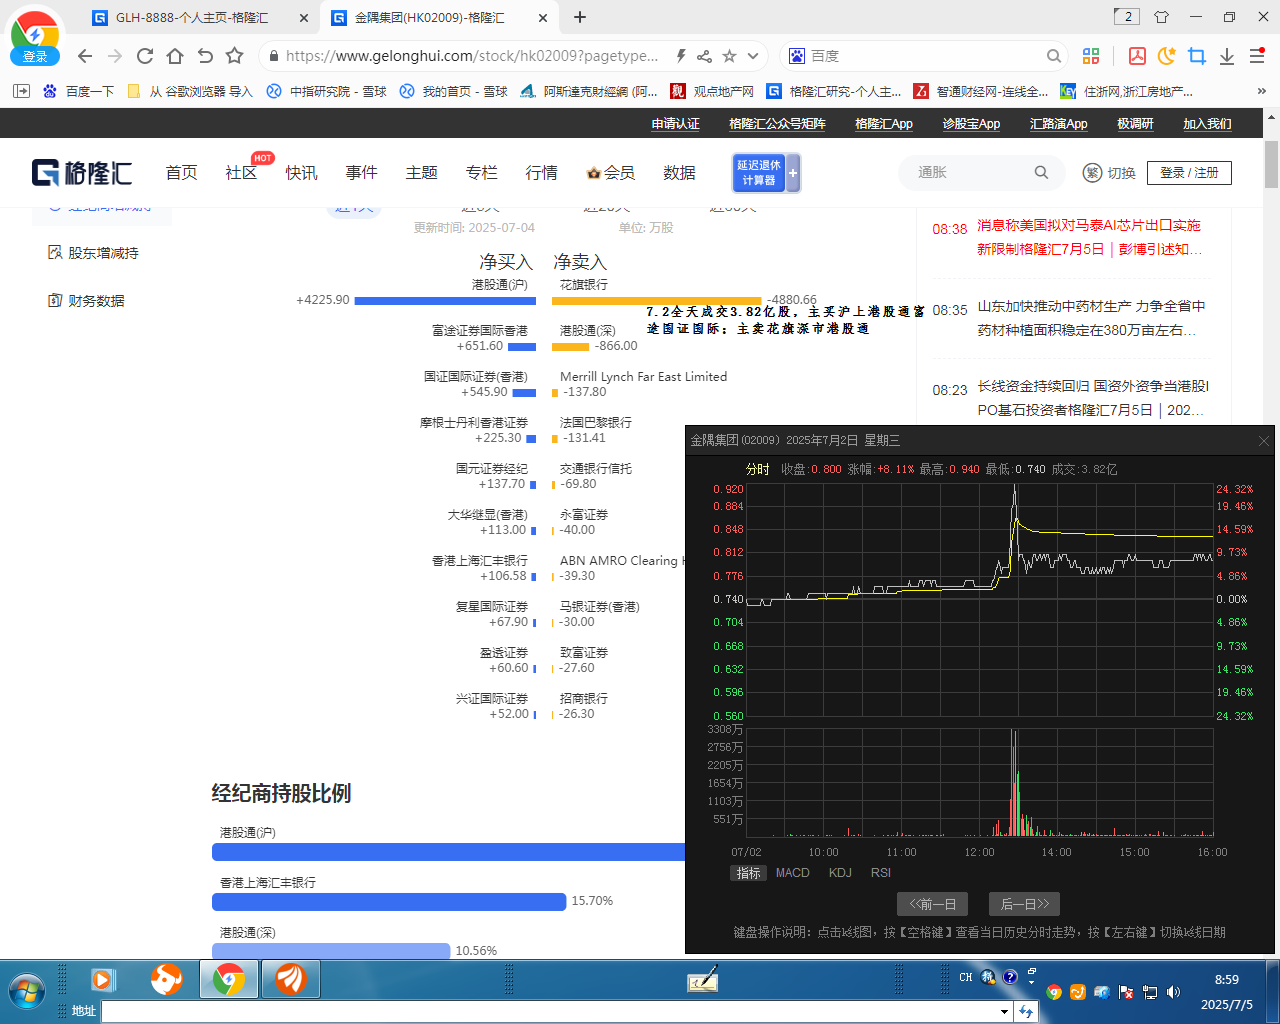1280x1024 pixels.
Task: Open the system tray volume icon
Action: 1173,992
